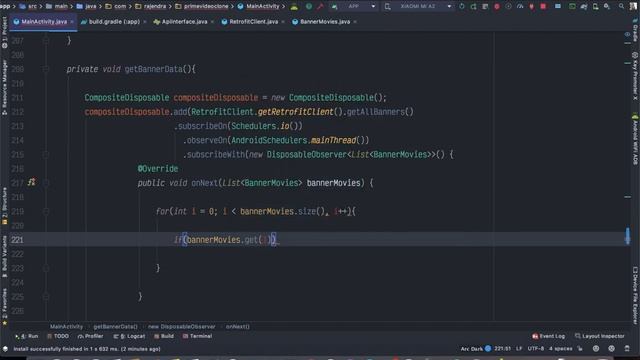Click the red hammer icon in toolbar

pos(321,6)
